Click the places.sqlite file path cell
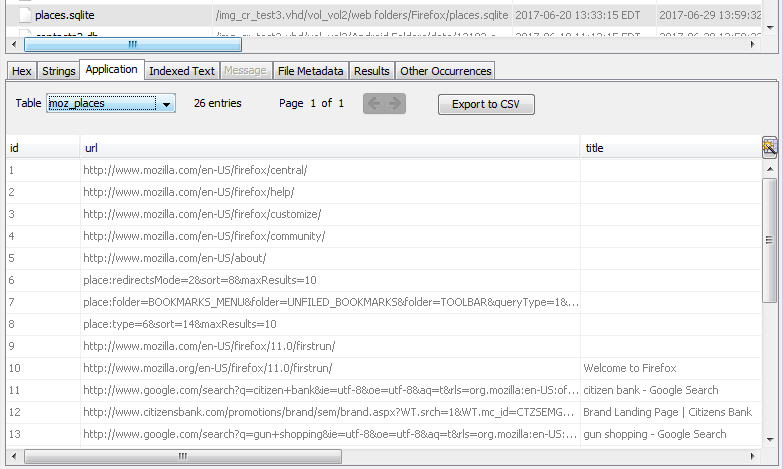This screenshot has width=783, height=469. click(x=362, y=15)
